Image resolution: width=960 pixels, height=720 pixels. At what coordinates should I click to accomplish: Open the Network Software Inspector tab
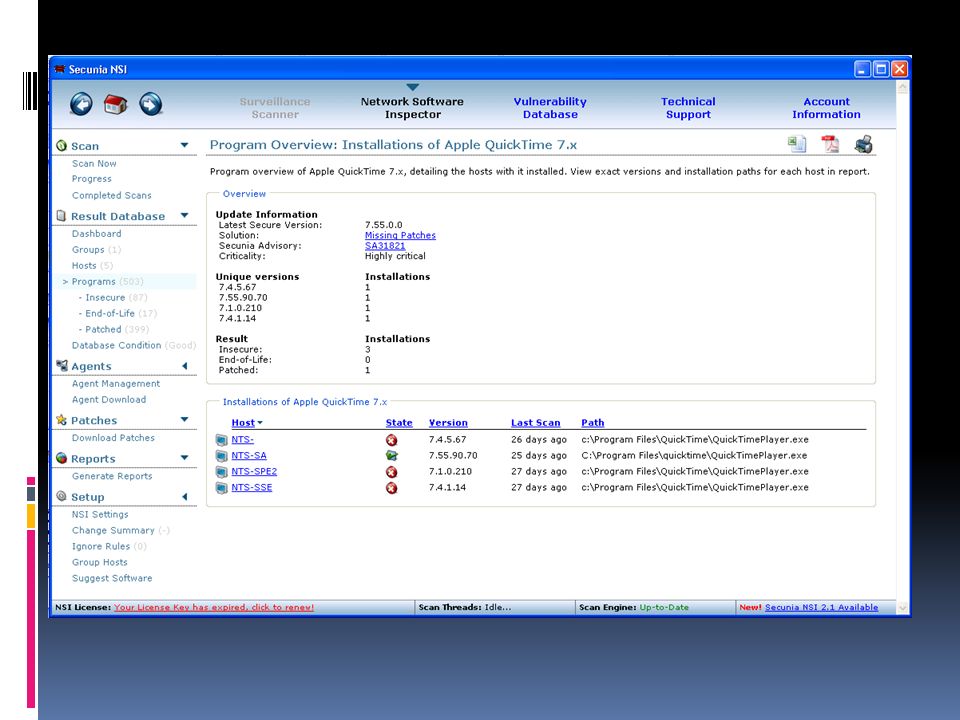point(412,108)
